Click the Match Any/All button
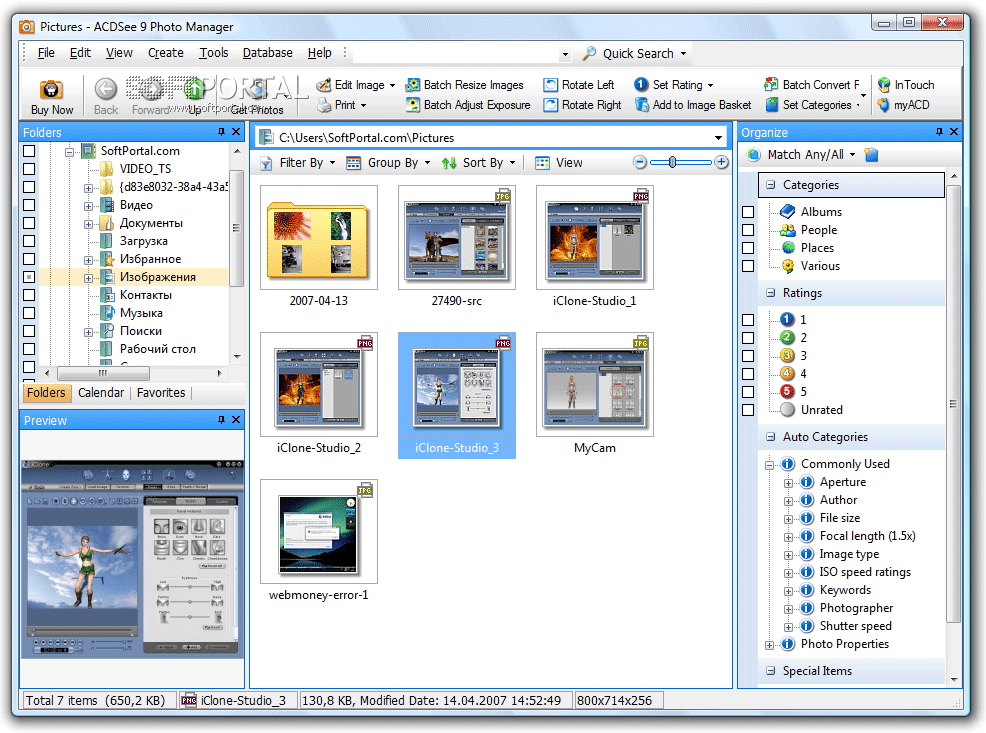 pyautogui.click(x=804, y=155)
